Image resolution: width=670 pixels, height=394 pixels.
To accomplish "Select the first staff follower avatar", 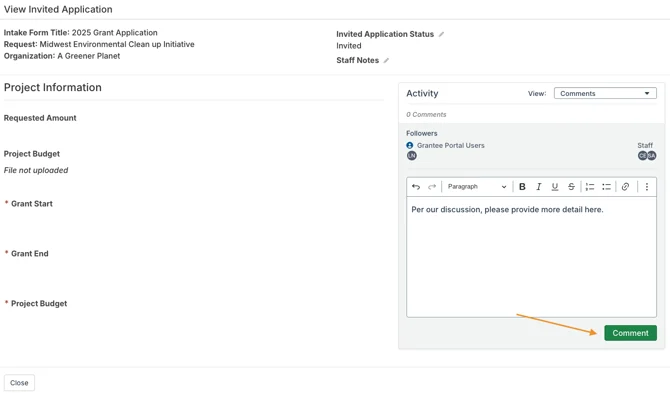I will point(642,156).
